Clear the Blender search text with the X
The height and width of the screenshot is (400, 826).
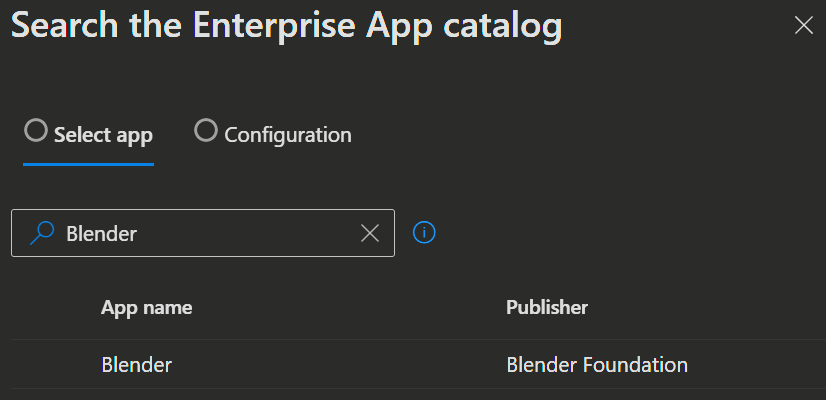click(x=370, y=233)
